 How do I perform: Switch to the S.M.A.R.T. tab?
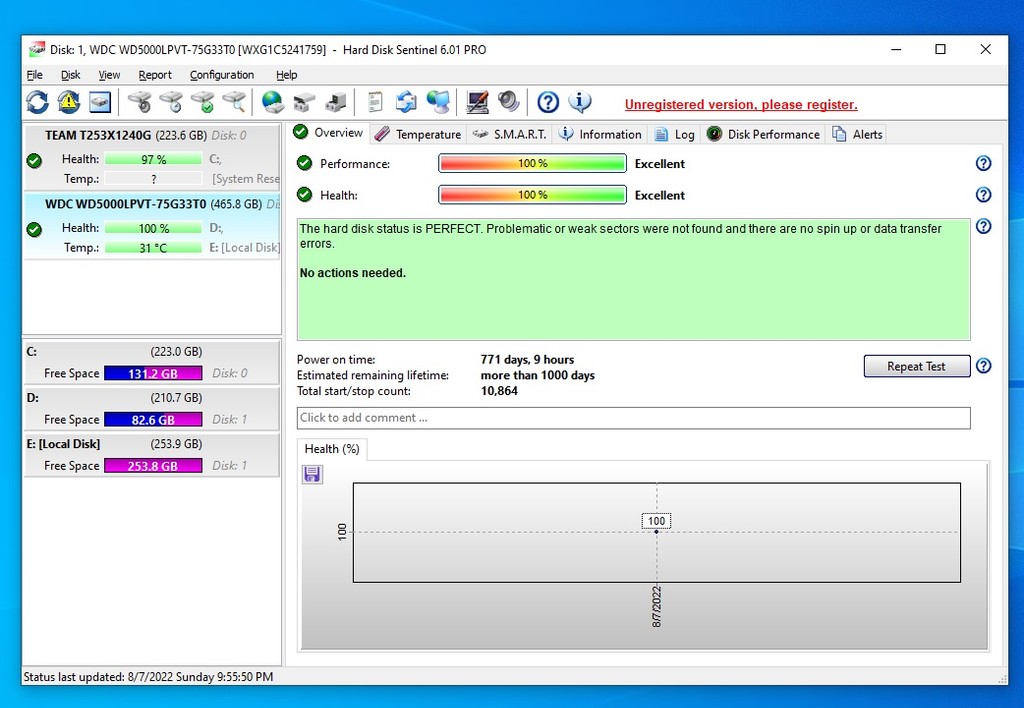[x=510, y=134]
